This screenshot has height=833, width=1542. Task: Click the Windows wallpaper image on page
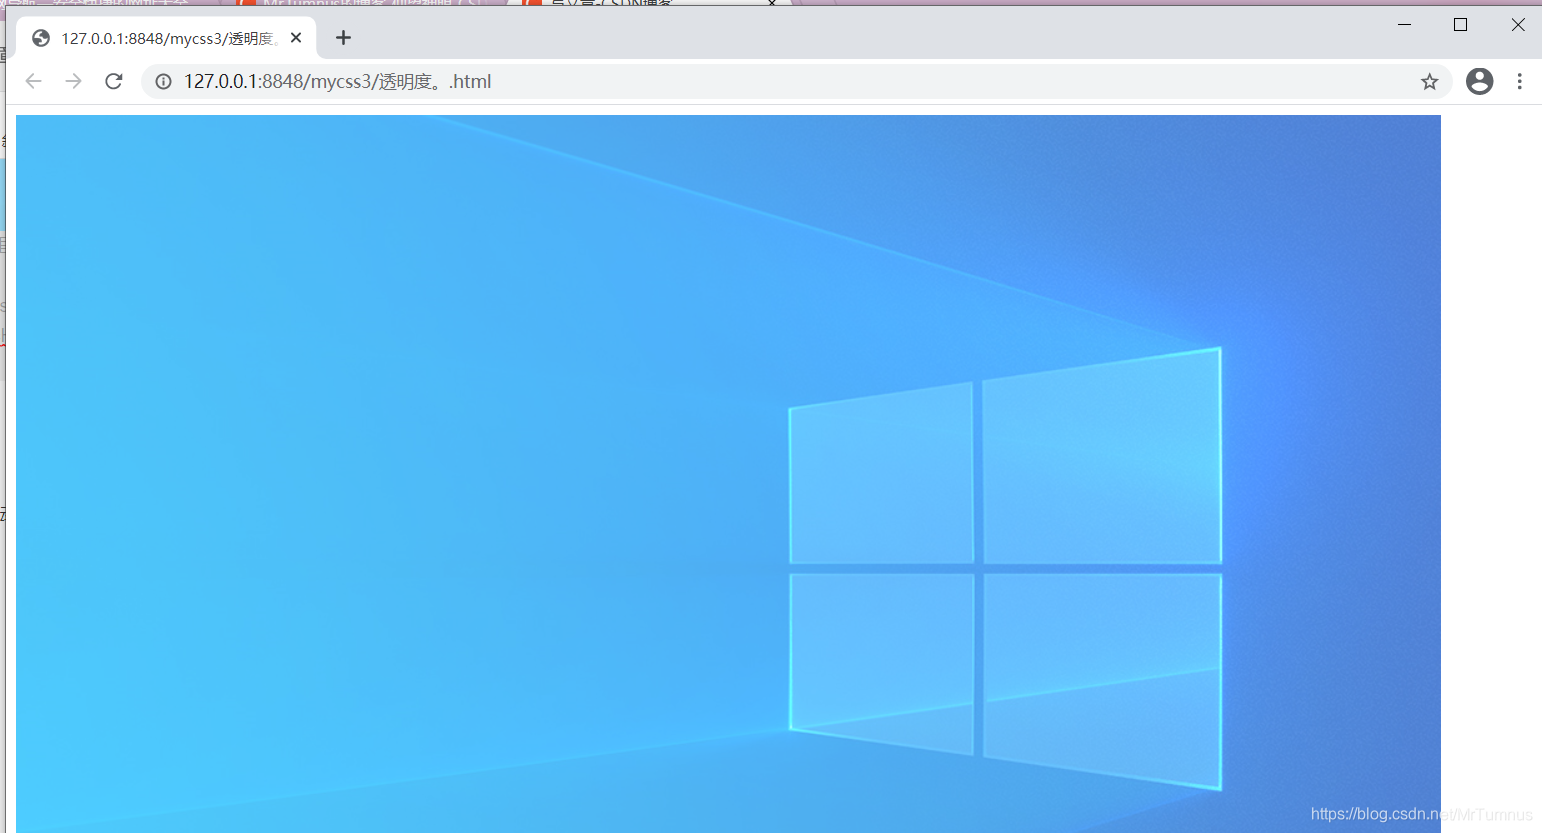click(x=728, y=473)
